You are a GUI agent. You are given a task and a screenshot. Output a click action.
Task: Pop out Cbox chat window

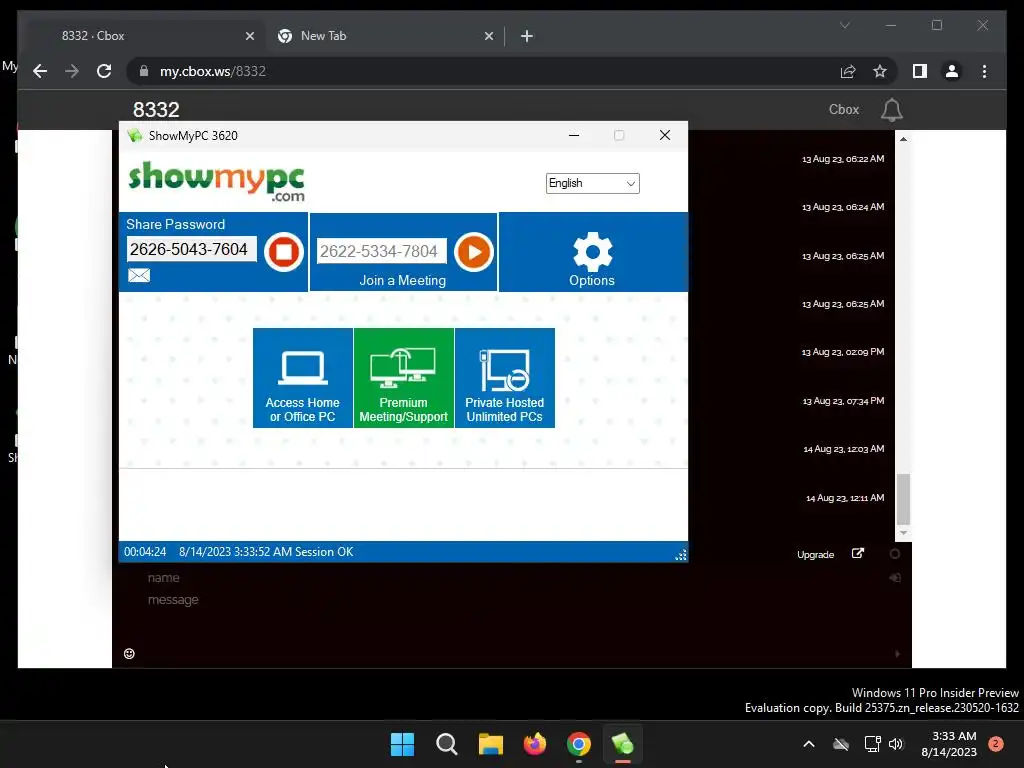[x=857, y=554]
